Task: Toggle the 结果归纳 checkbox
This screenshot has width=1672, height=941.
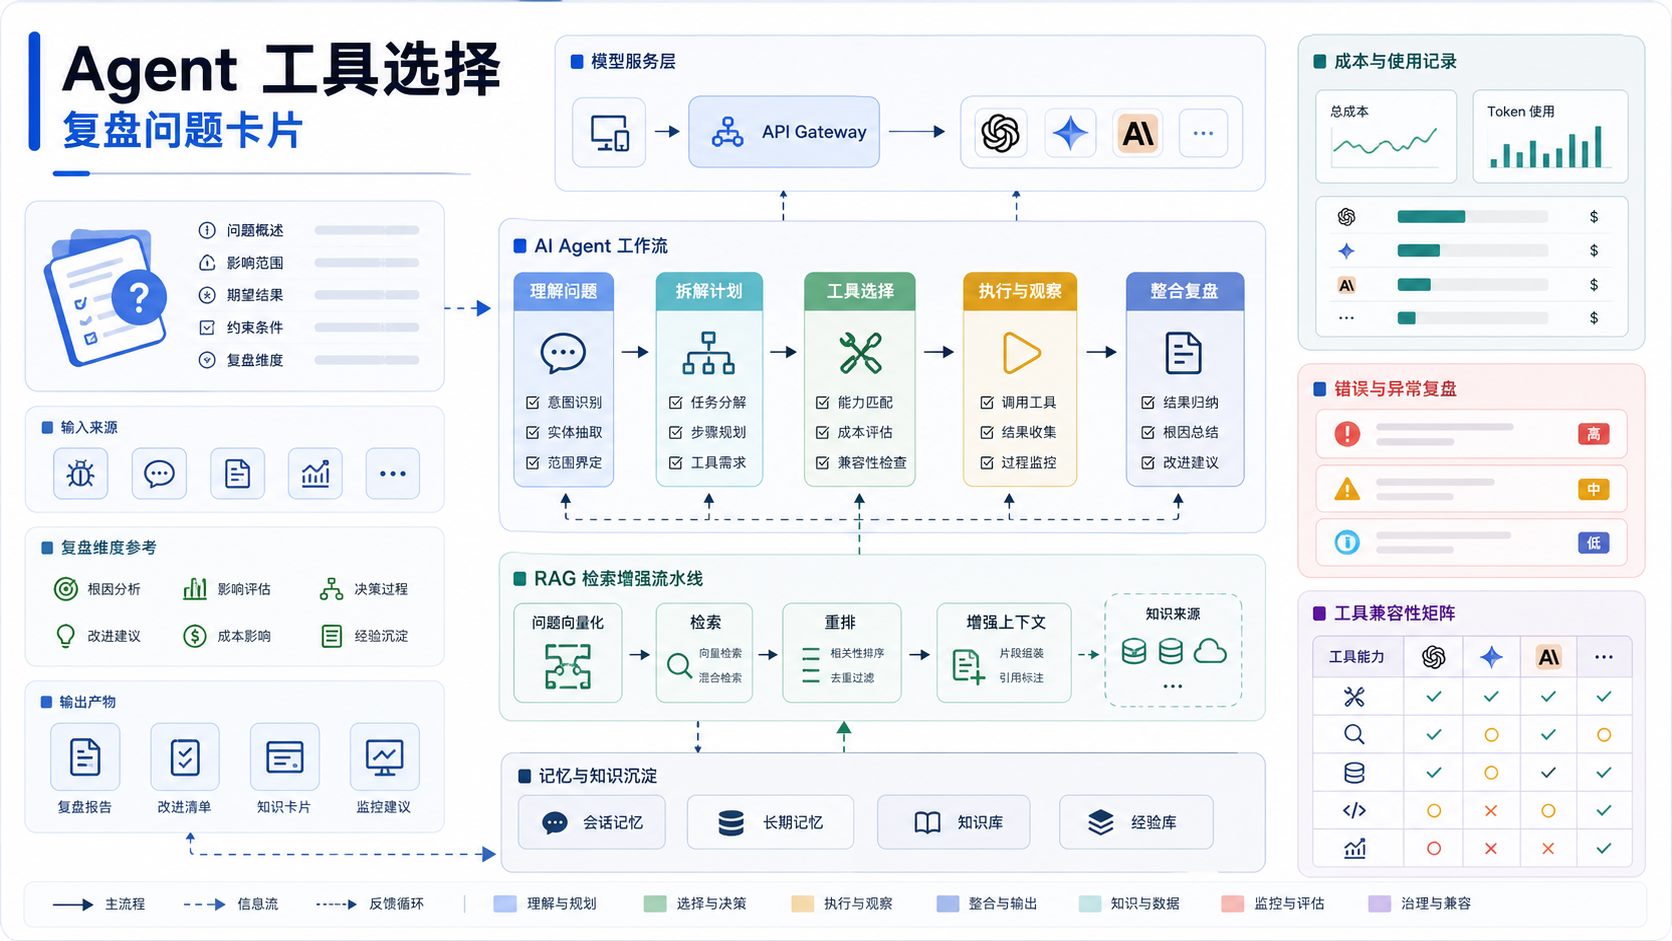Action: 1148,402
